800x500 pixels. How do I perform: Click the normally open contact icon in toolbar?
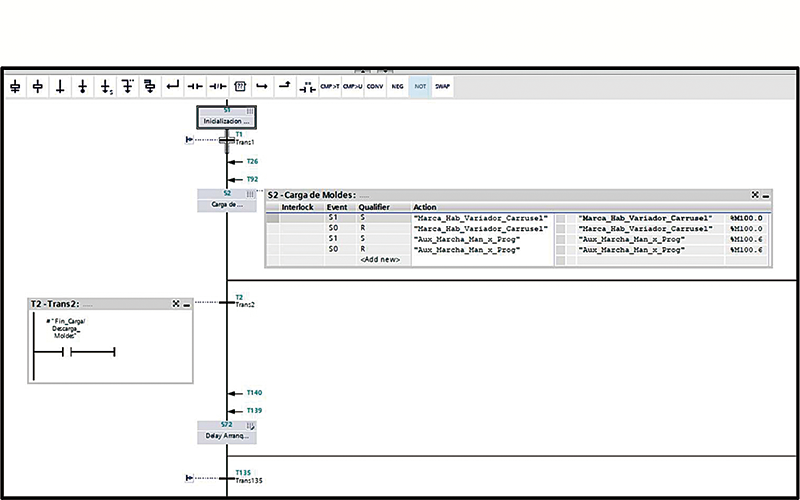[x=195, y=87]
